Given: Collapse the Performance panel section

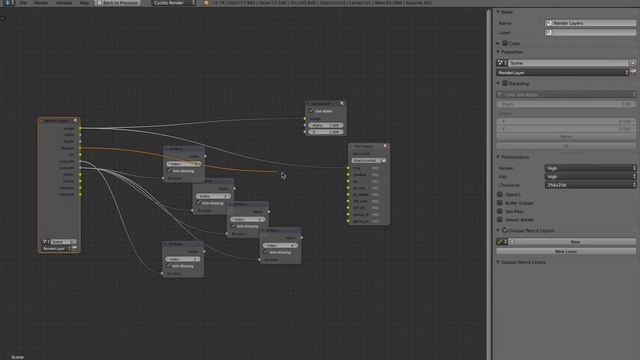Looking at the screenshot, I should click(x=498, y=157).
